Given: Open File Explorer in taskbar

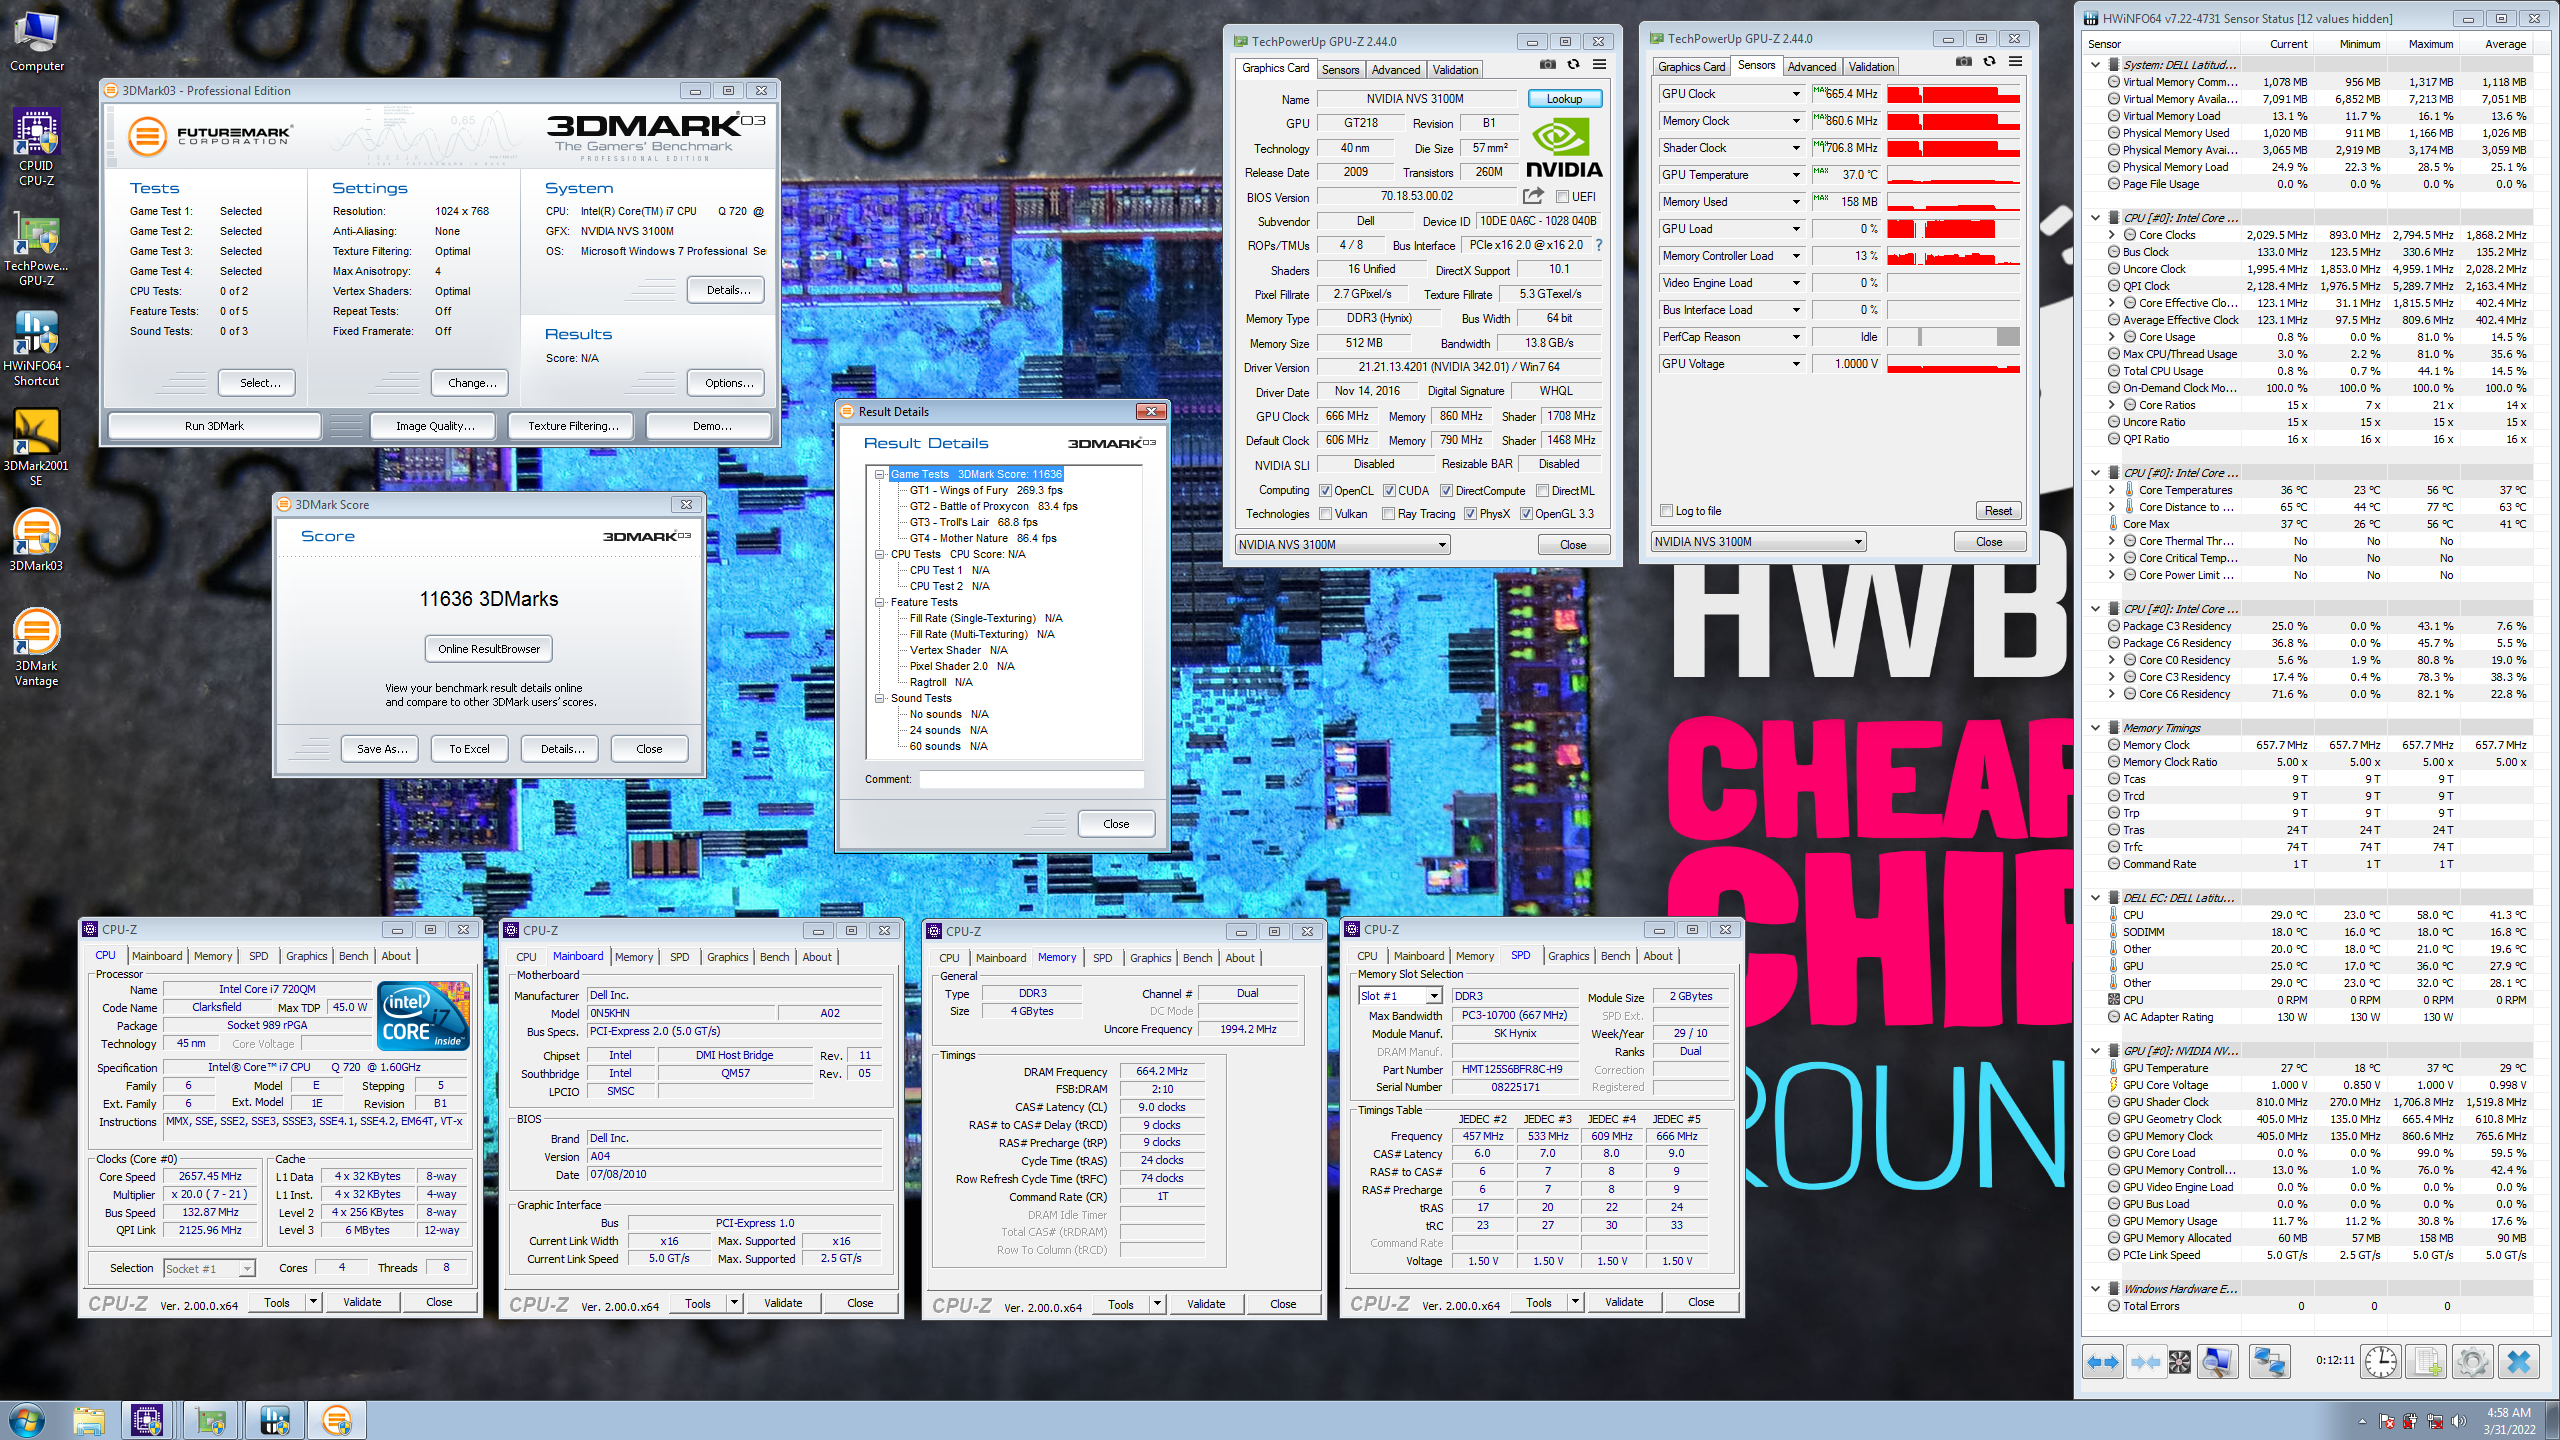Looking at the screenshot, I should 88,1420.
